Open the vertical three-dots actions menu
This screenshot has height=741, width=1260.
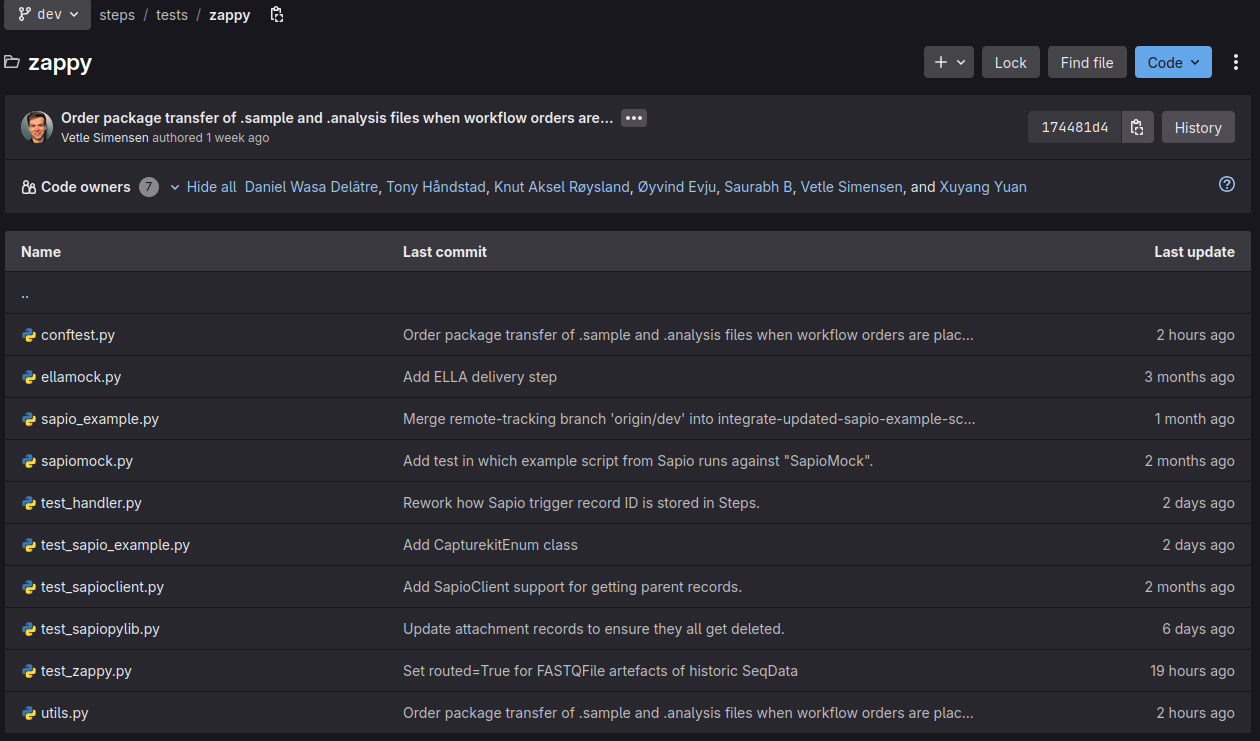(1236, 62)
